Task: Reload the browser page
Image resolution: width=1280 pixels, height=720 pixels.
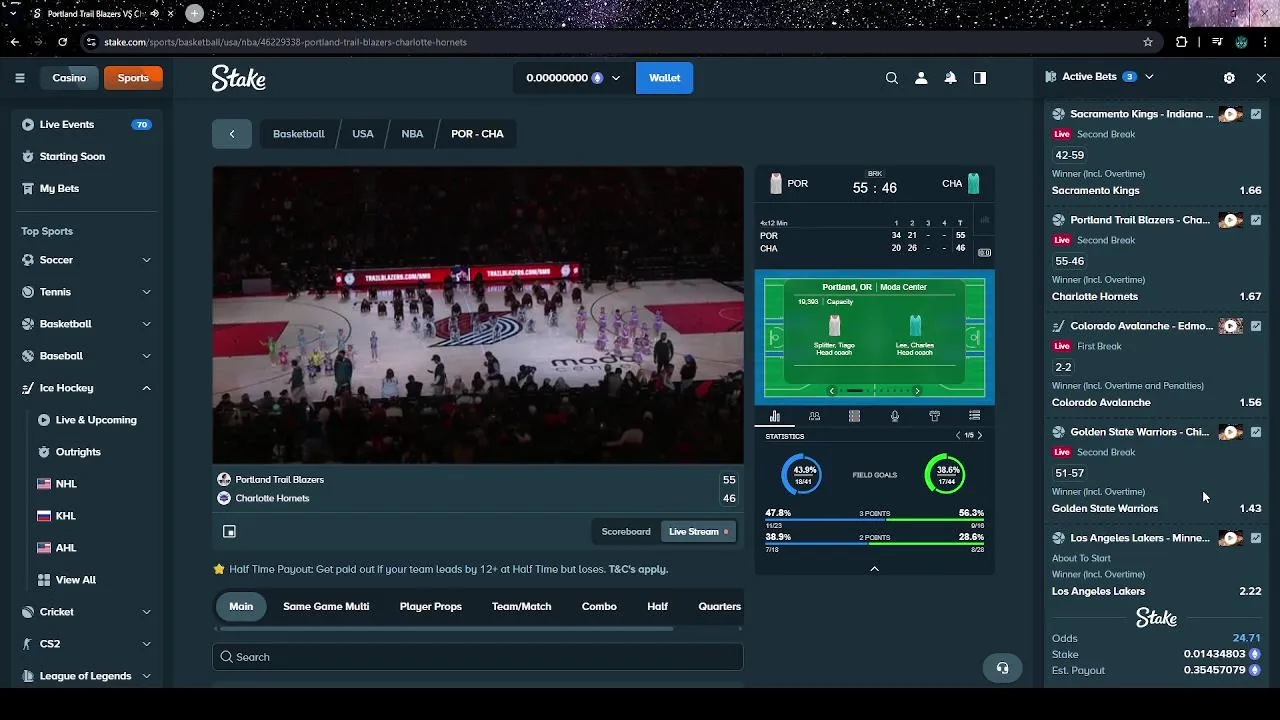Action: [x=62, y=42]
